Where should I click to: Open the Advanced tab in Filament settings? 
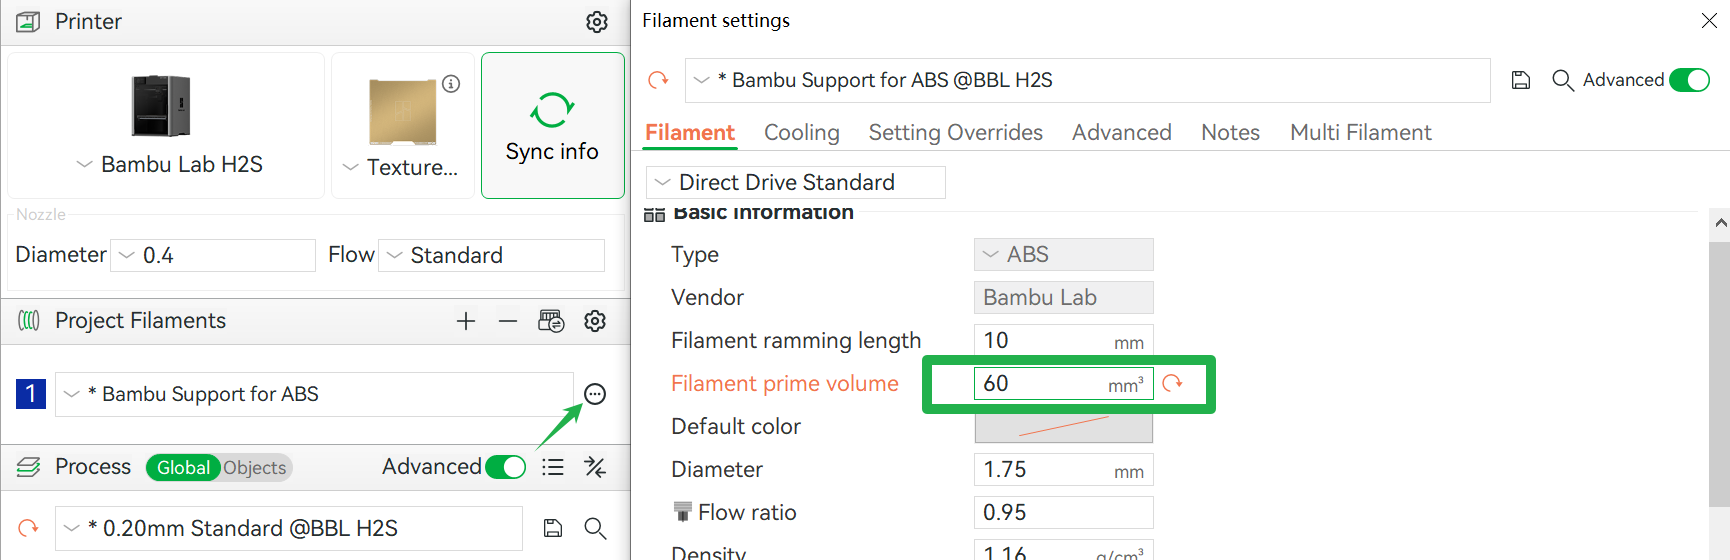[x=1122, y=133]
